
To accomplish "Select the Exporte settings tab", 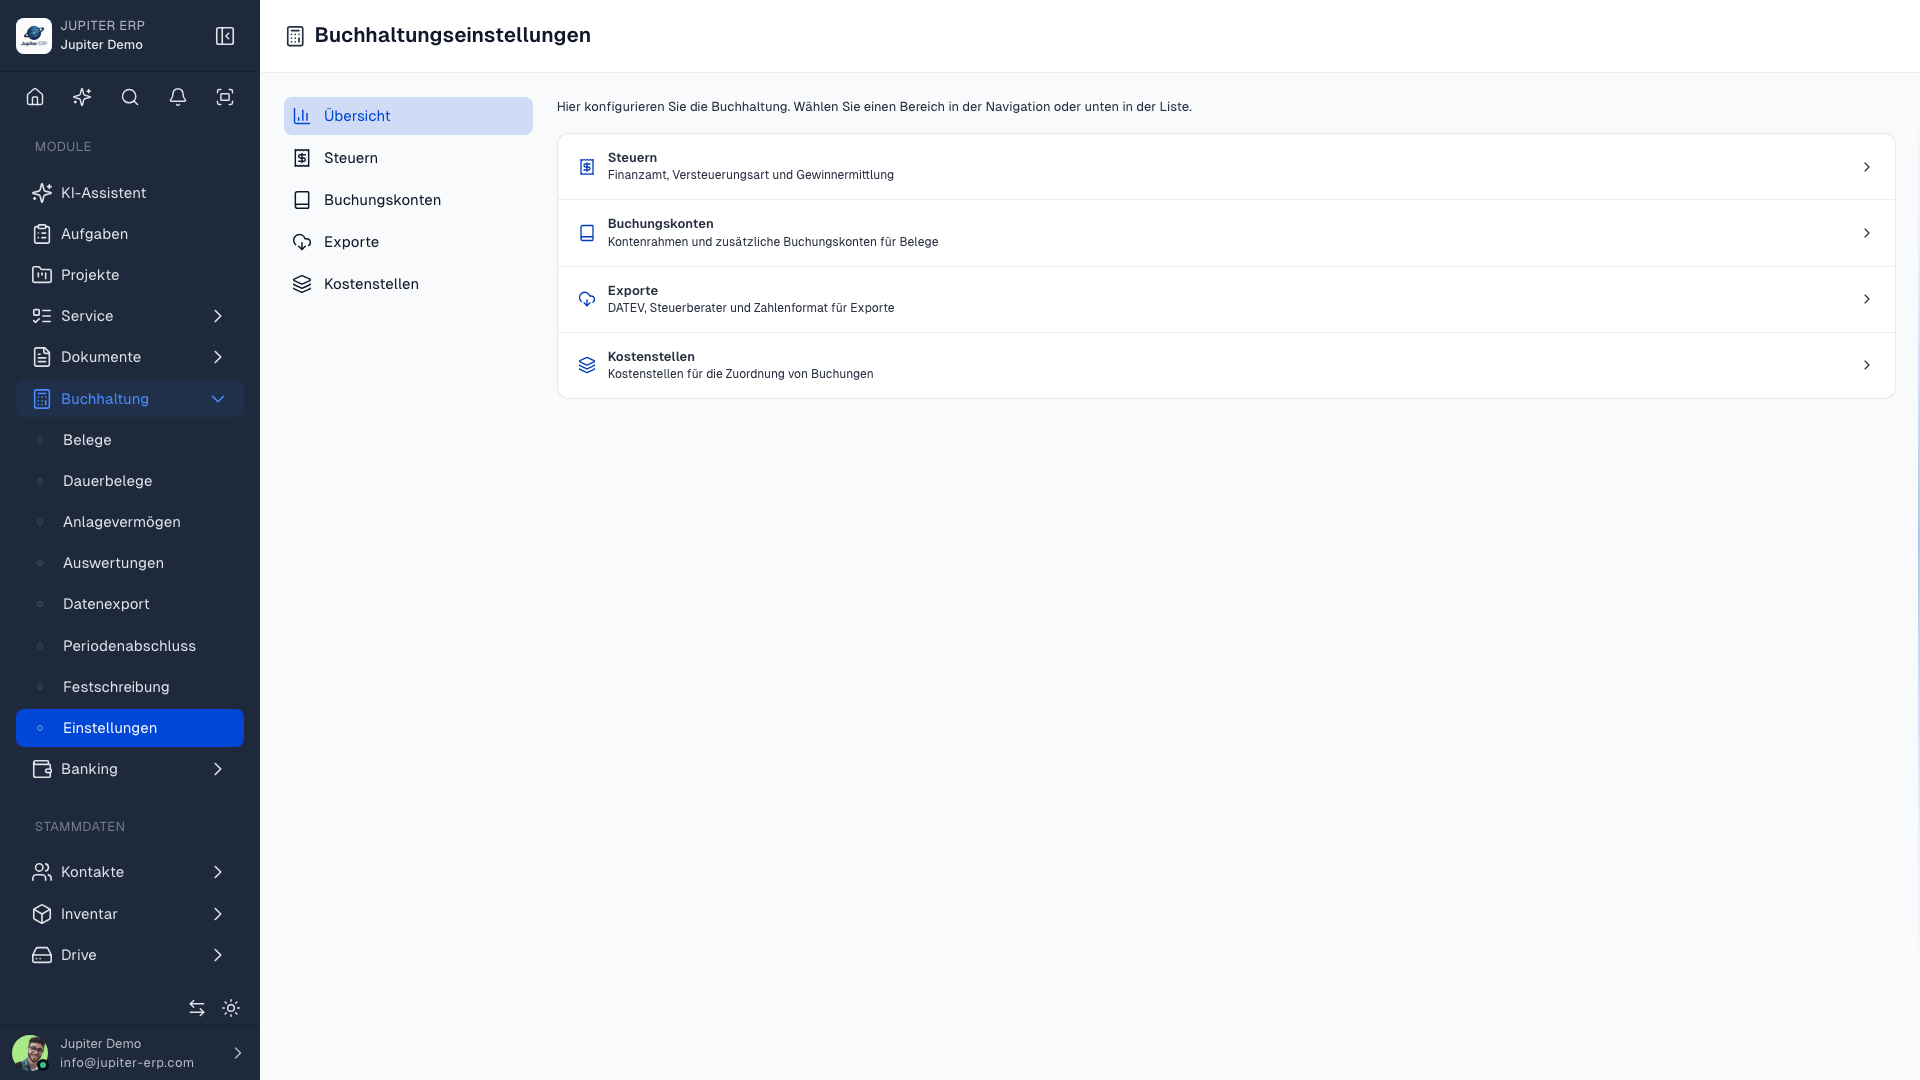I will point(408,242).
